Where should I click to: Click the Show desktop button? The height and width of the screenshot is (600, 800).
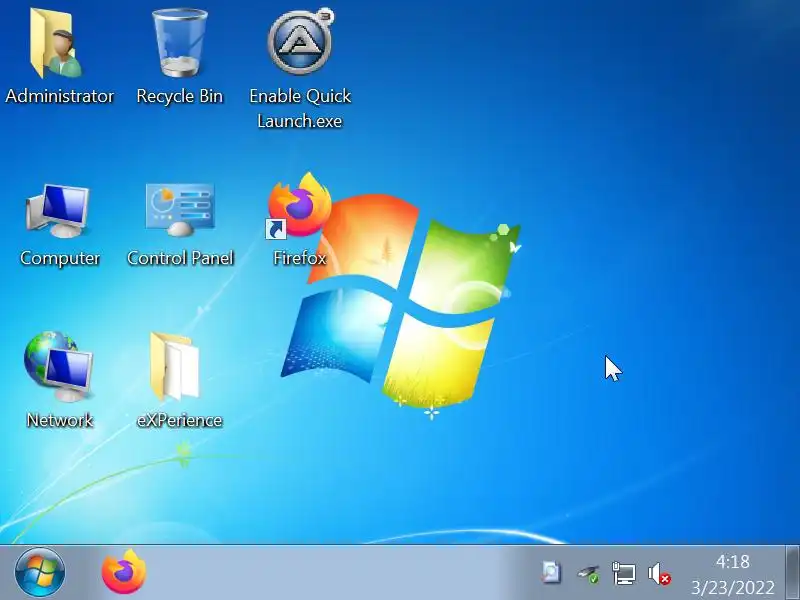tap(792, 572)
